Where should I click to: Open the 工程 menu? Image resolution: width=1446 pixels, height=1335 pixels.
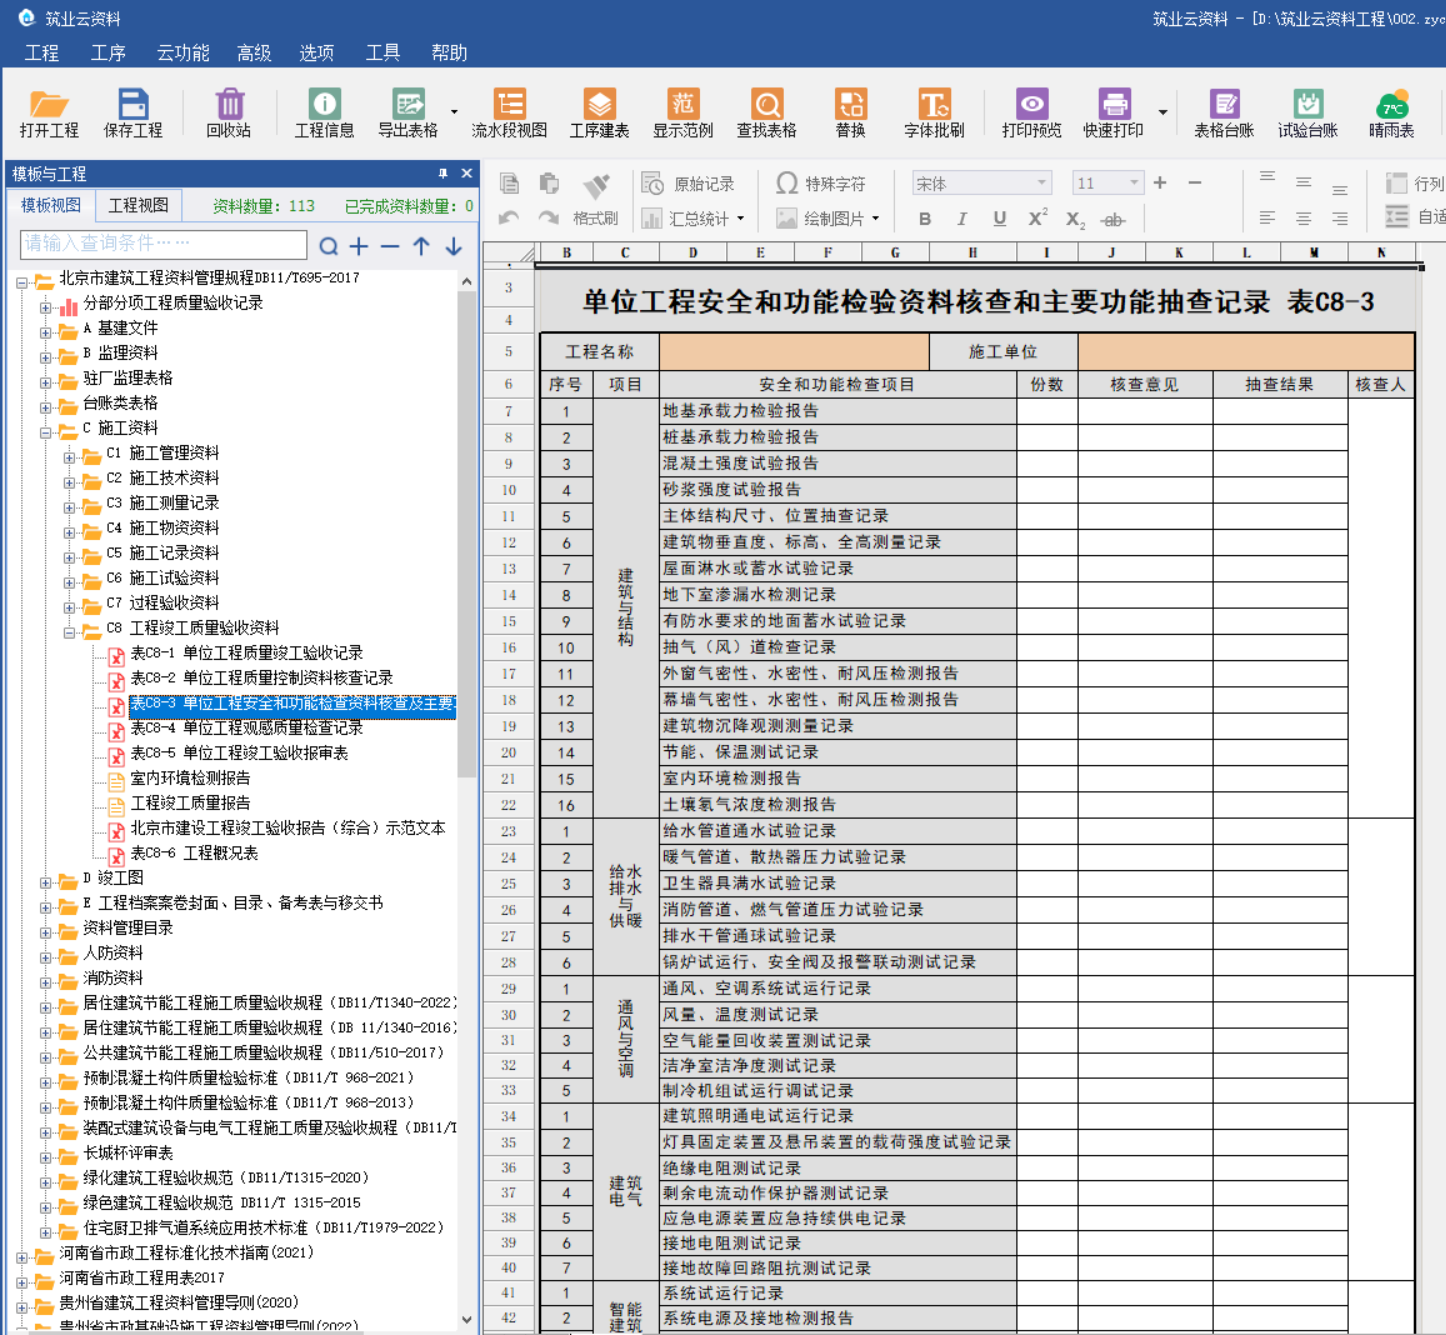pos(42,53)
